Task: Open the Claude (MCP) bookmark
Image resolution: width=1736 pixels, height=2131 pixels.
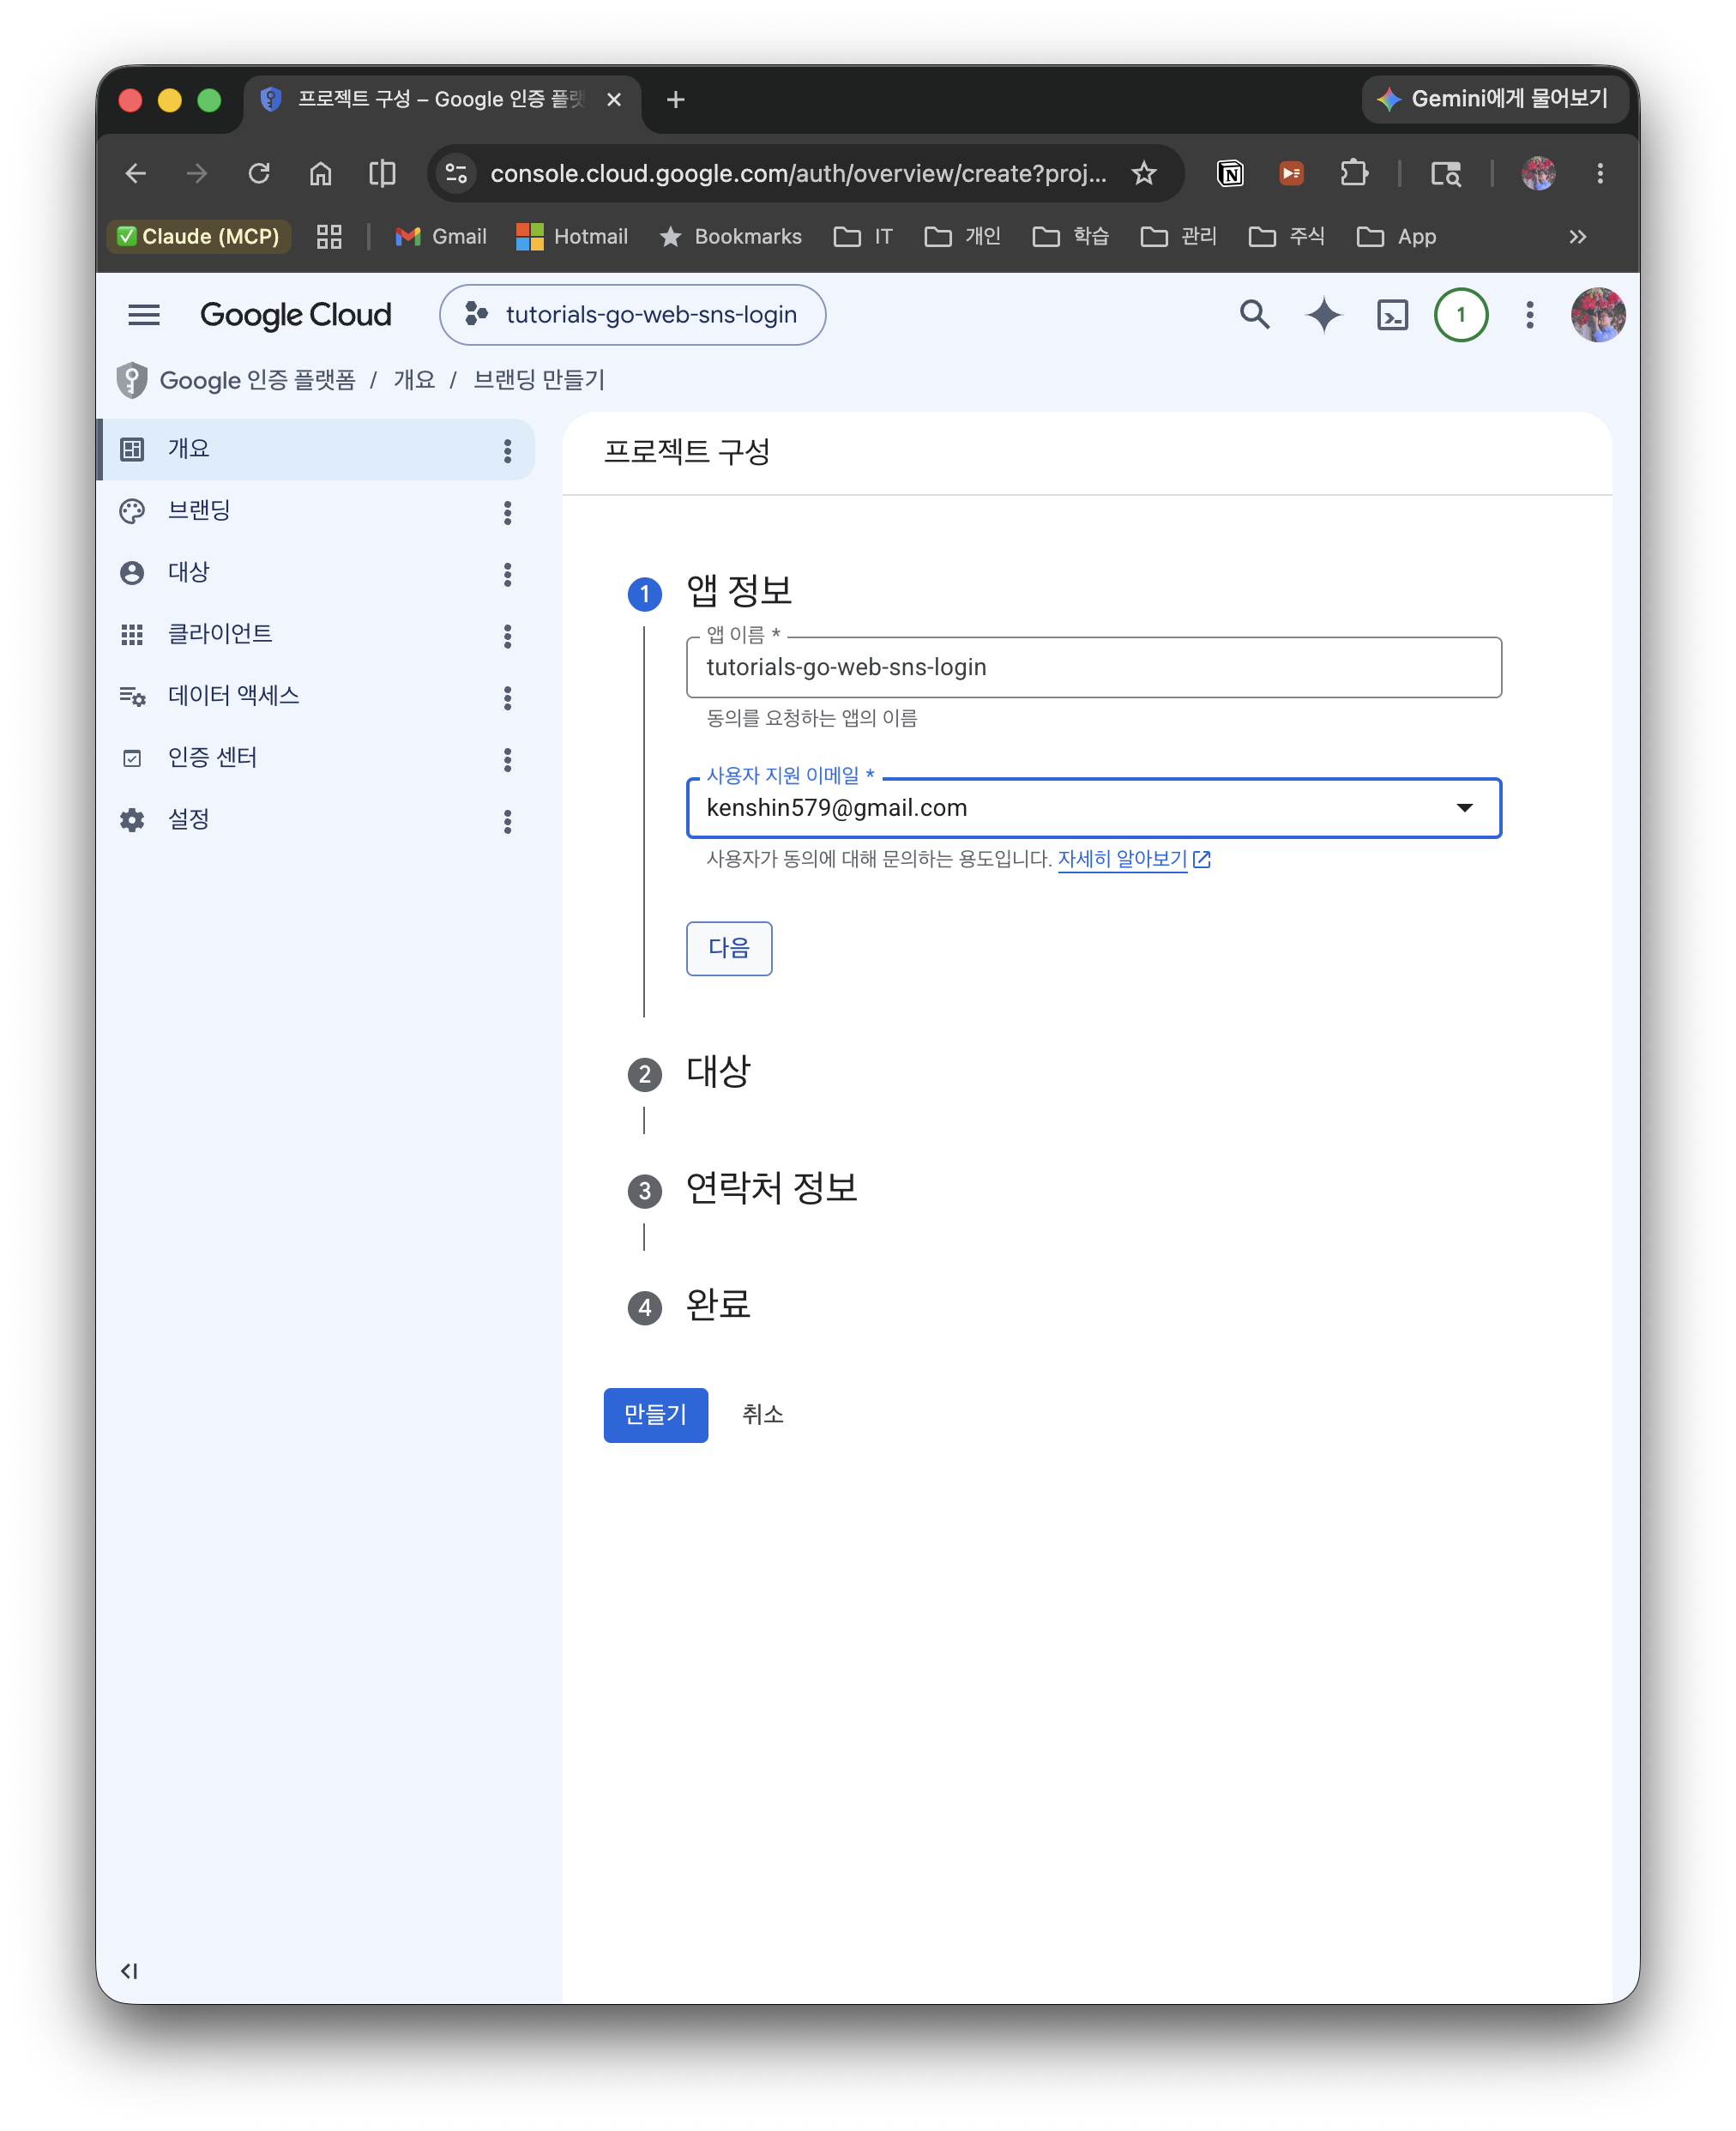Action: point(198,237)
